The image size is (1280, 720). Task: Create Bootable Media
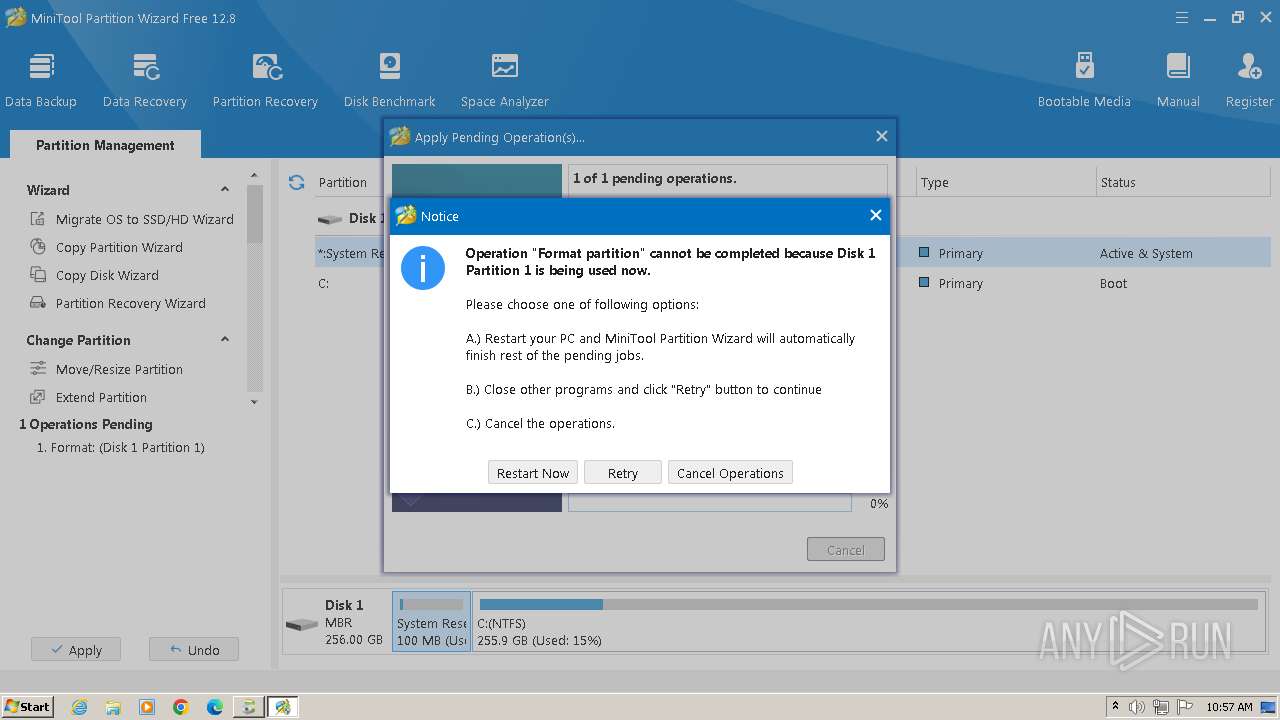pyautogui.click(x=1084, y=80)
